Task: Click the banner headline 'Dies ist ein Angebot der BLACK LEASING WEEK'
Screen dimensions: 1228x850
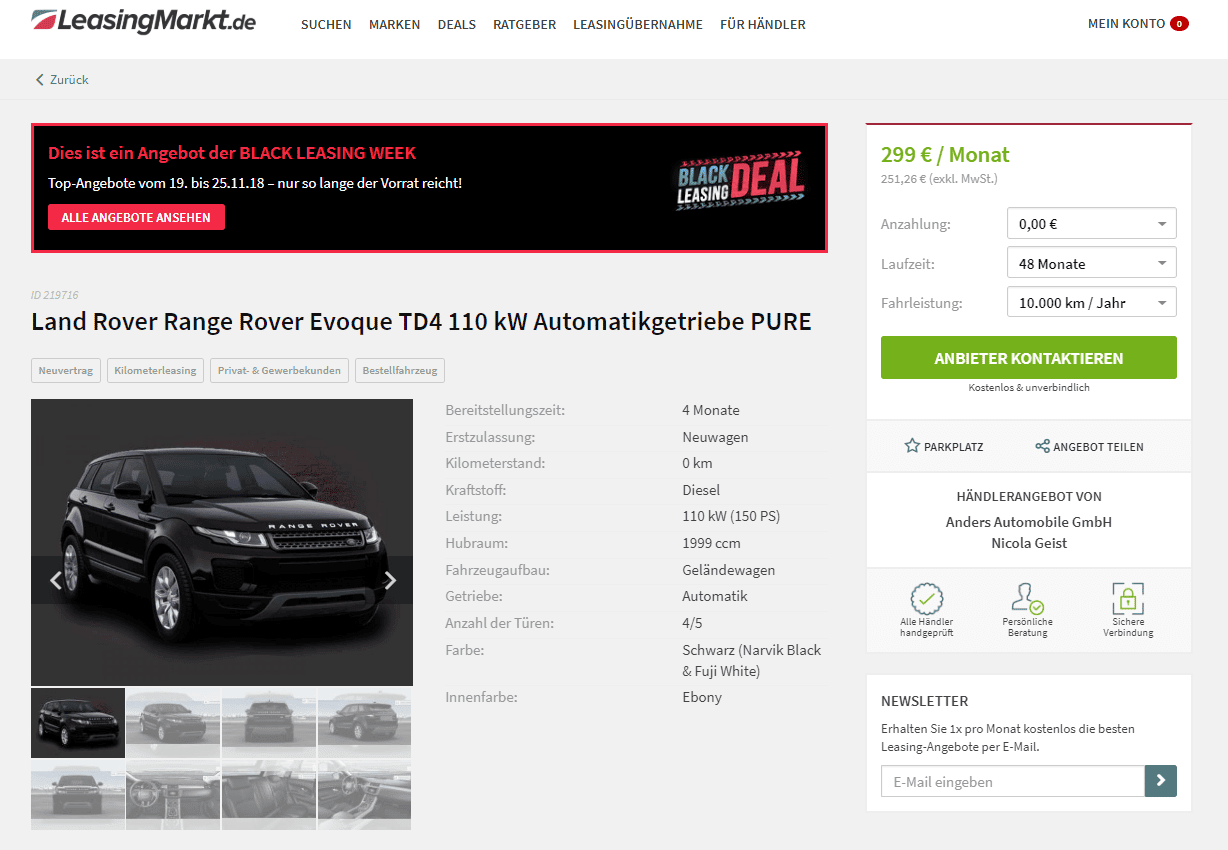Action: pyautogui.click(x=232, y=153)
